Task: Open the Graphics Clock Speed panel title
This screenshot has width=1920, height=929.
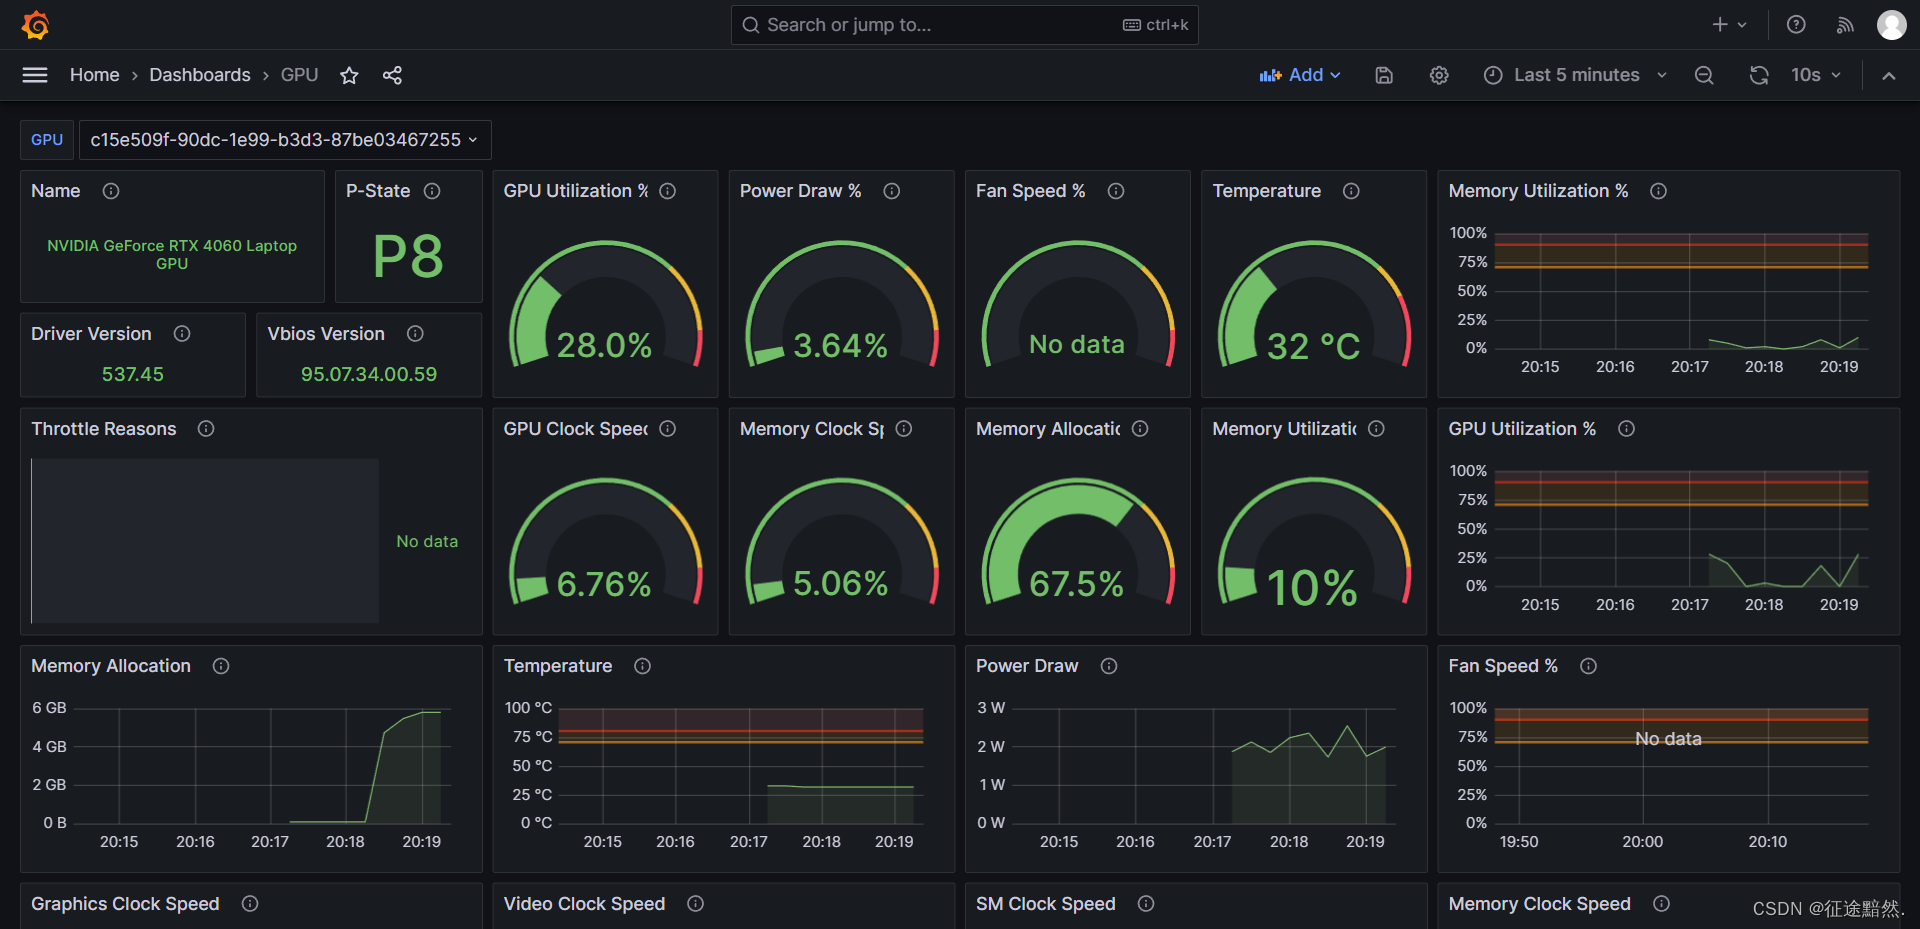Action: click(125, 904)
